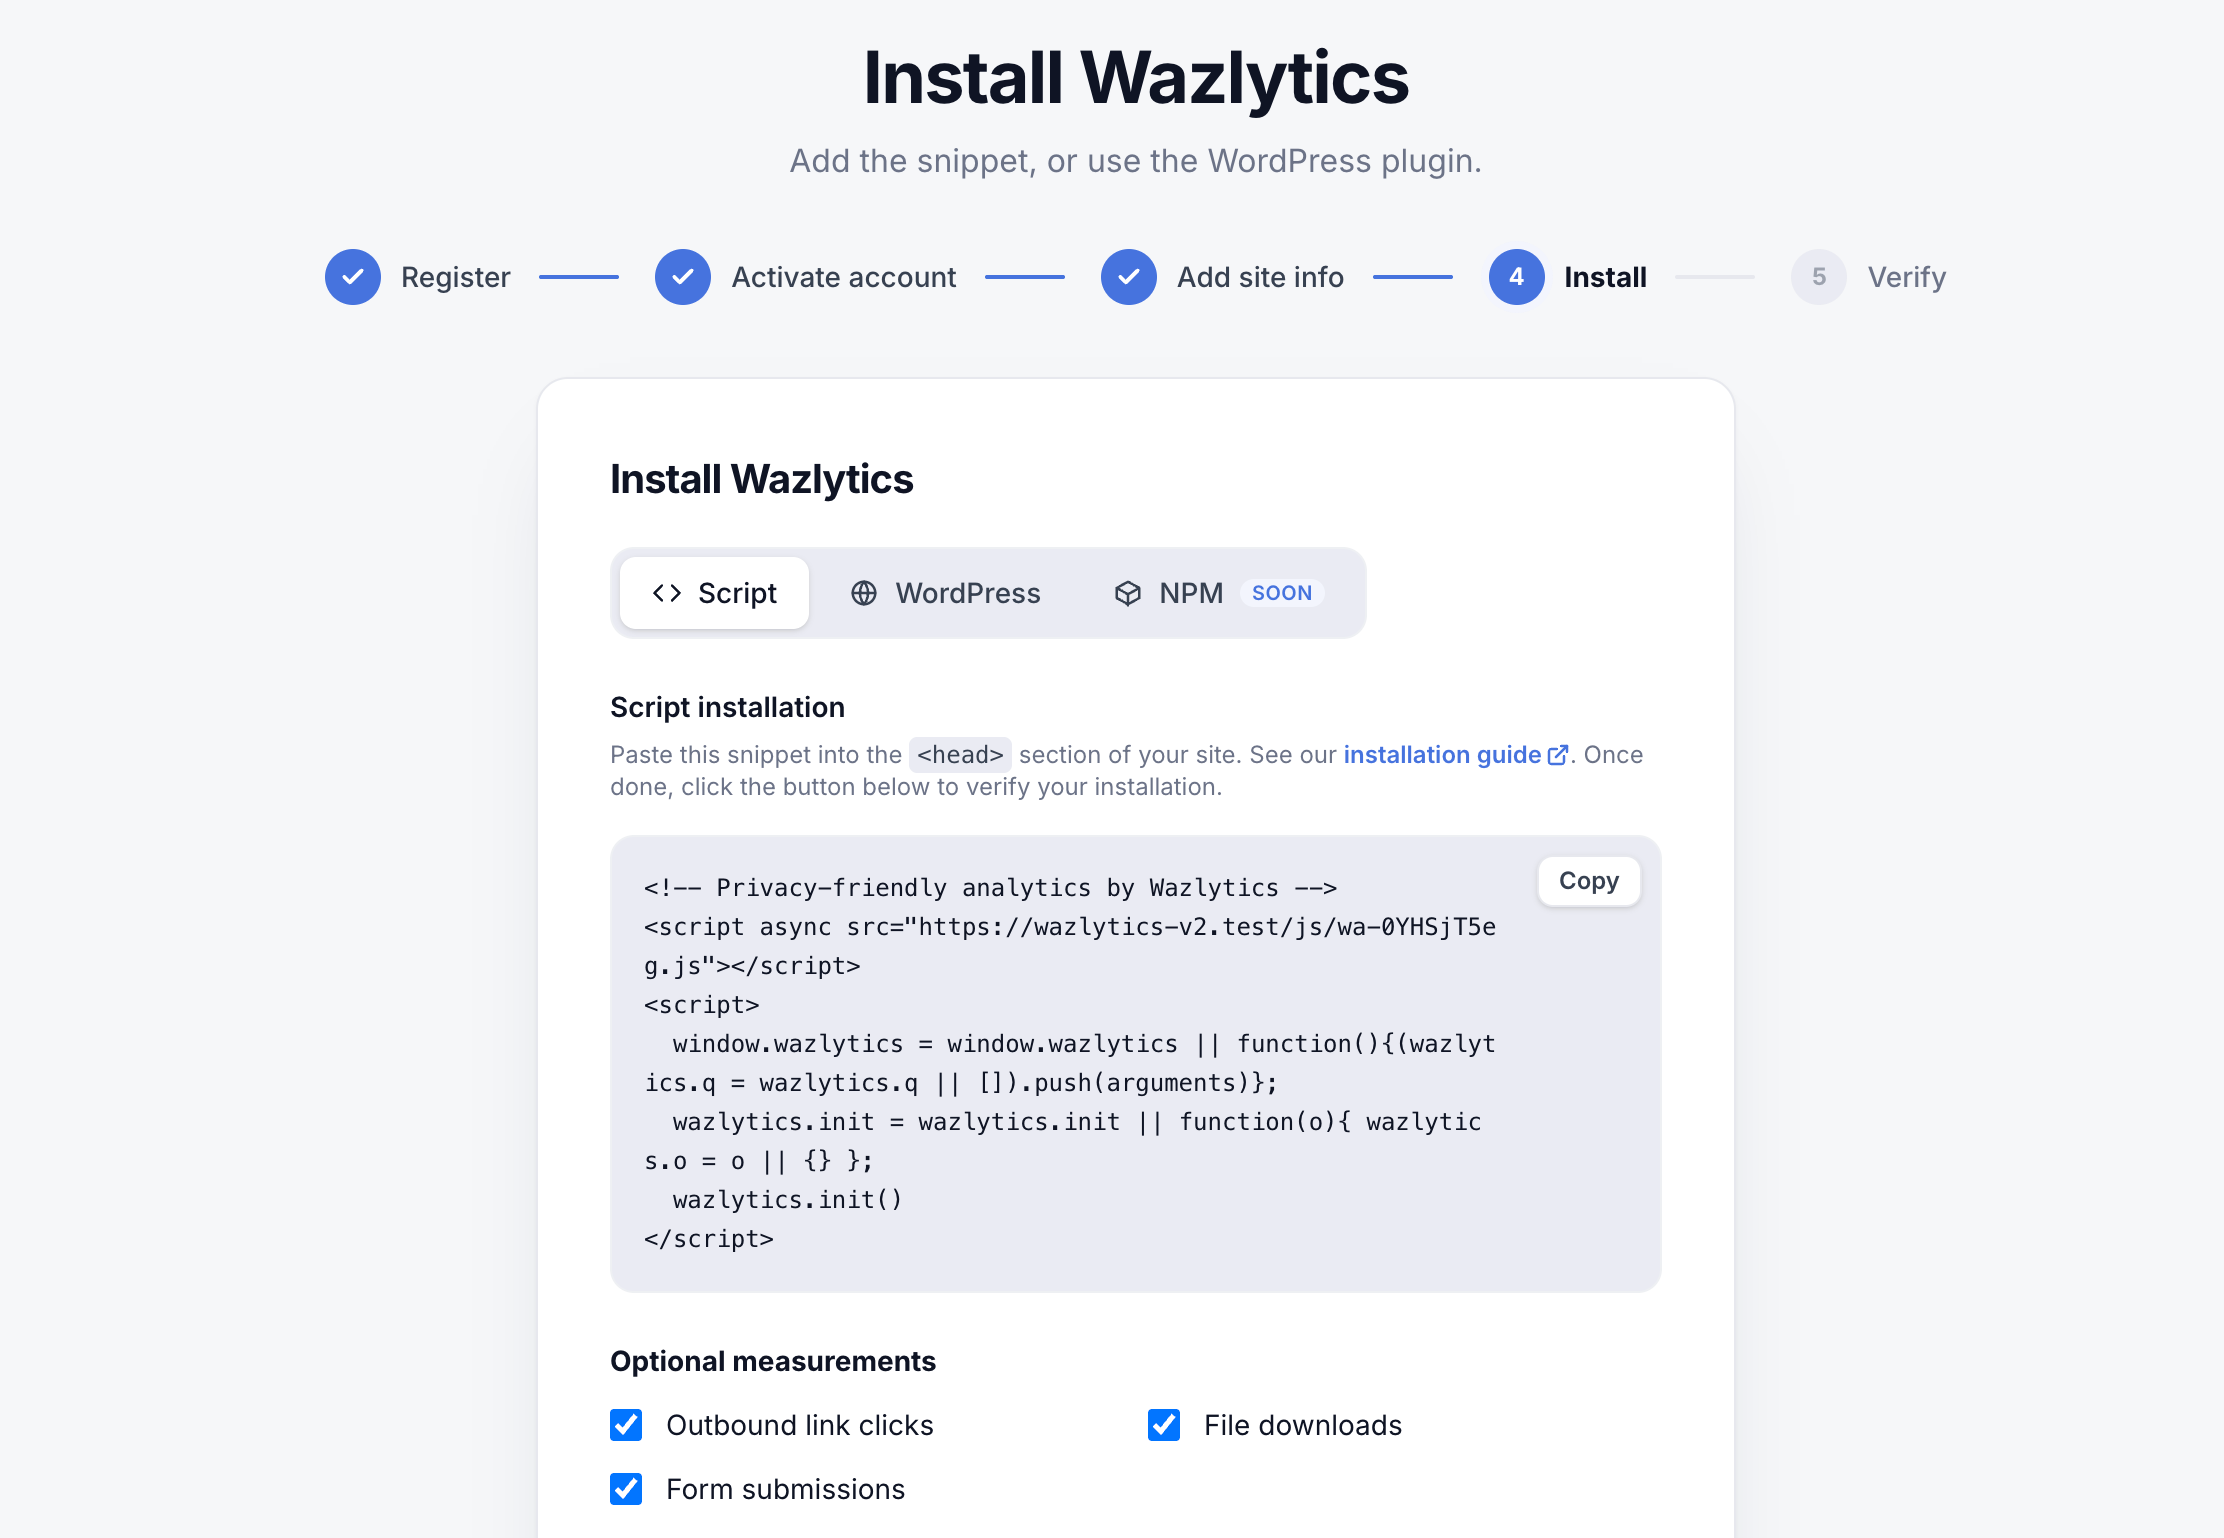Click the globe icon on WordPress tab
Image resolution: width=2224 pixels, height=1538 pixels.
point(864,593)
